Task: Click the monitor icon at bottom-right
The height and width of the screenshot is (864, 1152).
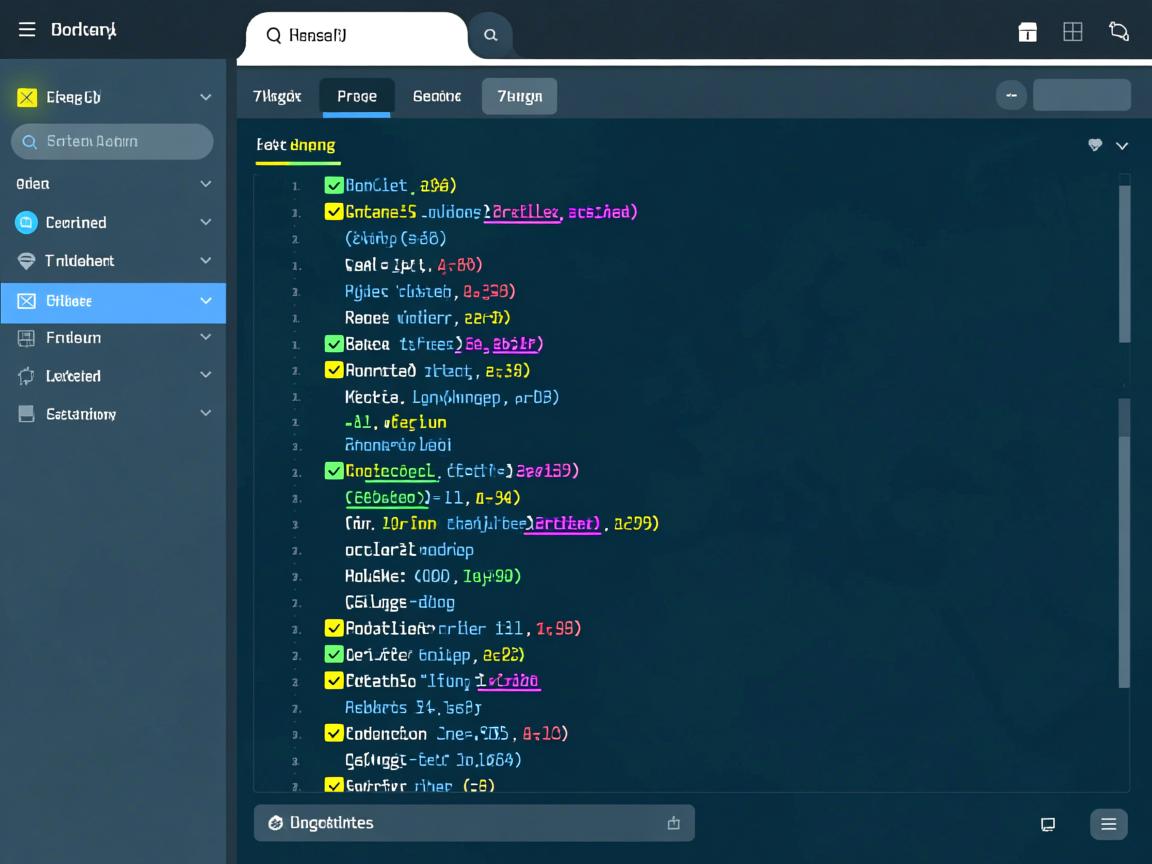Action: [x=1048, y=824]
